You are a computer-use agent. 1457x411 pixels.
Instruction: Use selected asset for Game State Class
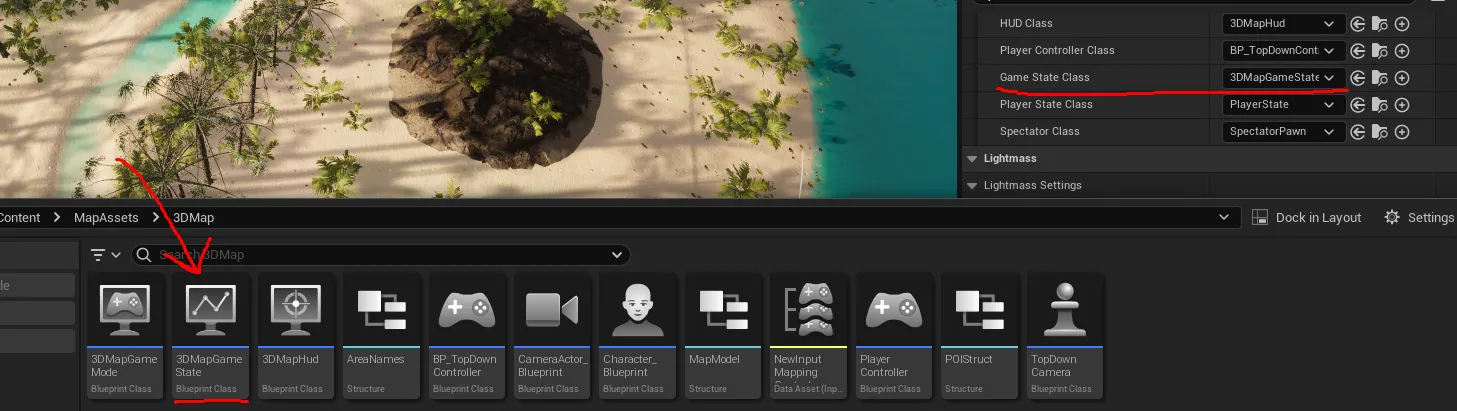pyautogui.click(x=1358, y=78)
